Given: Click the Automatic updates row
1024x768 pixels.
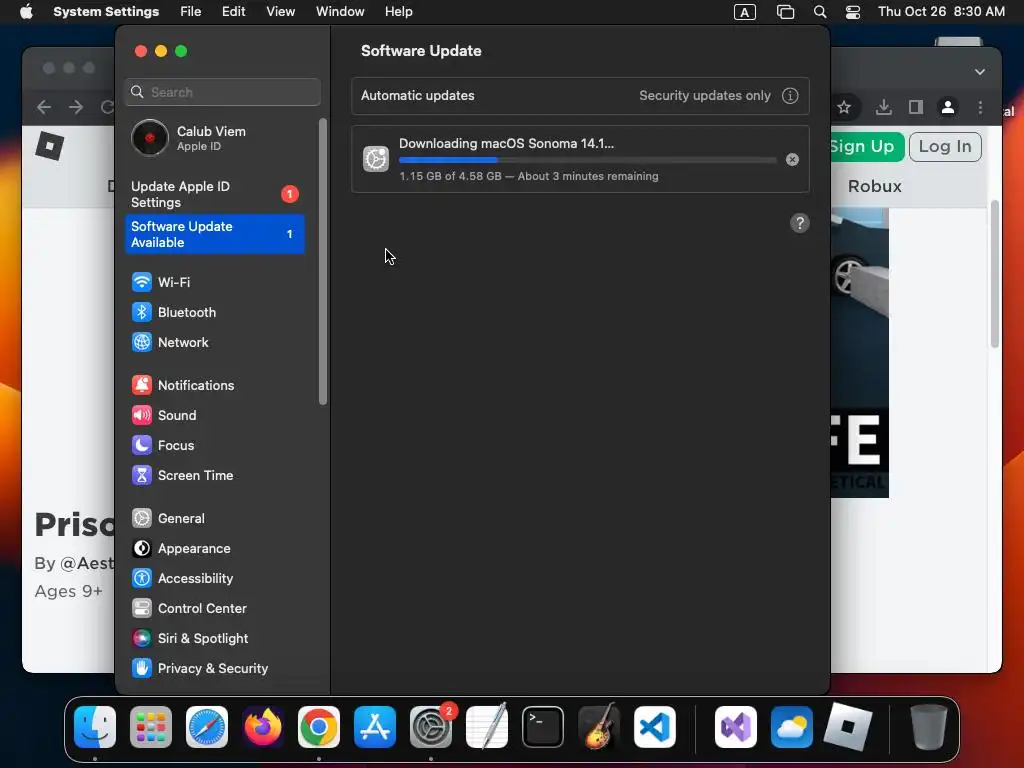Looking at the screenshot, I should tap(580, 95).
